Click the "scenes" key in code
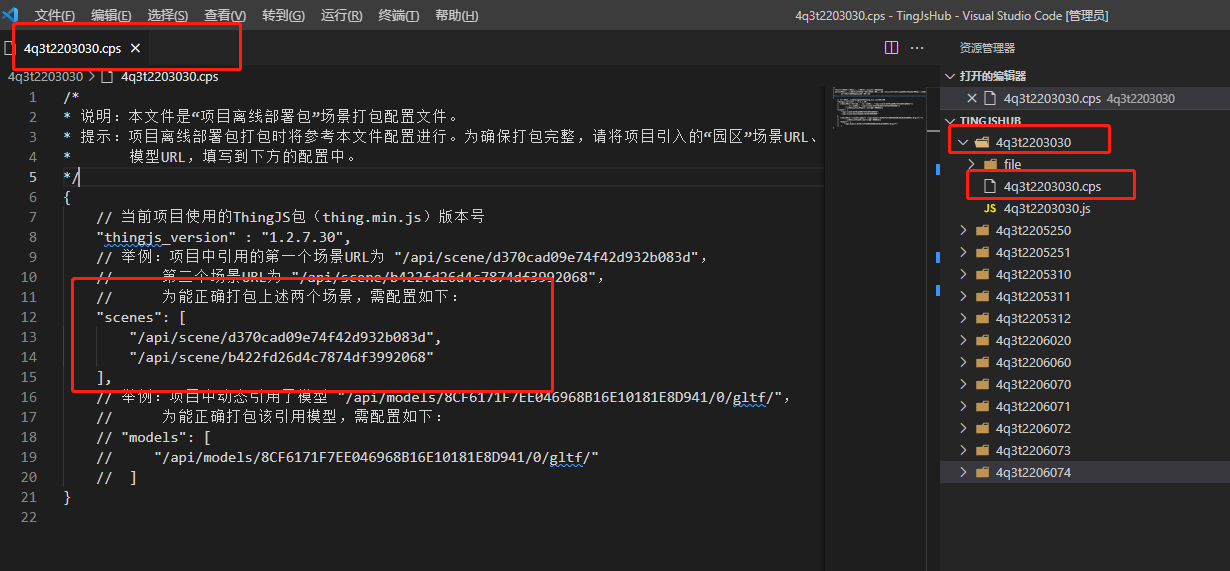 pyautogui.click(x=129, y=317)
